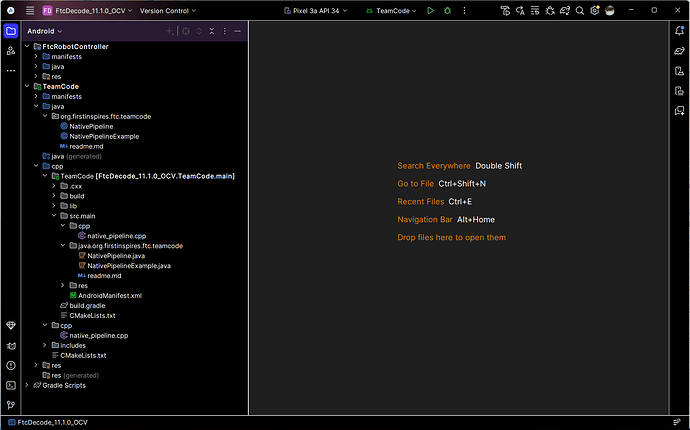Run the TeamCode configuration with the play icon

430,11
